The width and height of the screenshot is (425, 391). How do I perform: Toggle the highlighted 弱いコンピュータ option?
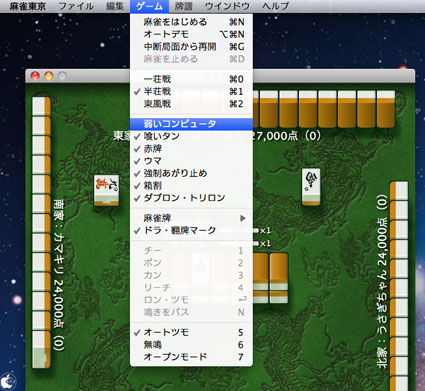point(191,124)
